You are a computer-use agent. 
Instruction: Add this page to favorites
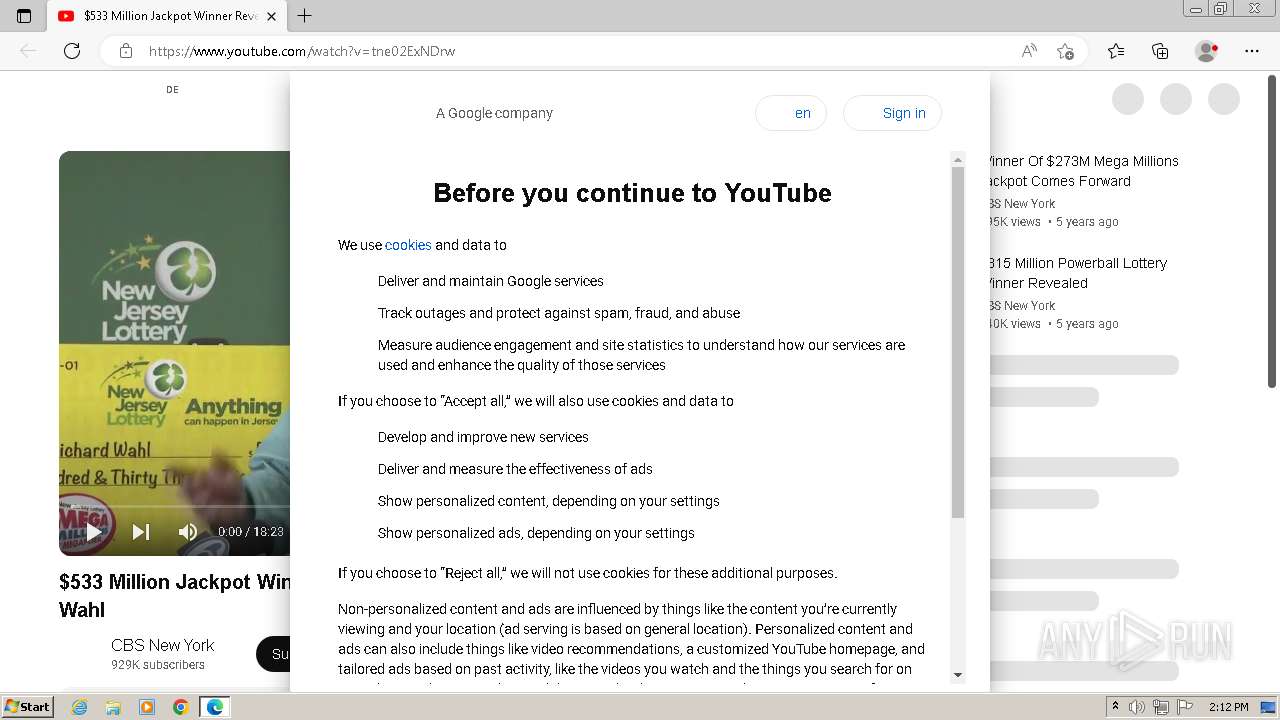tap(1065, 51)
